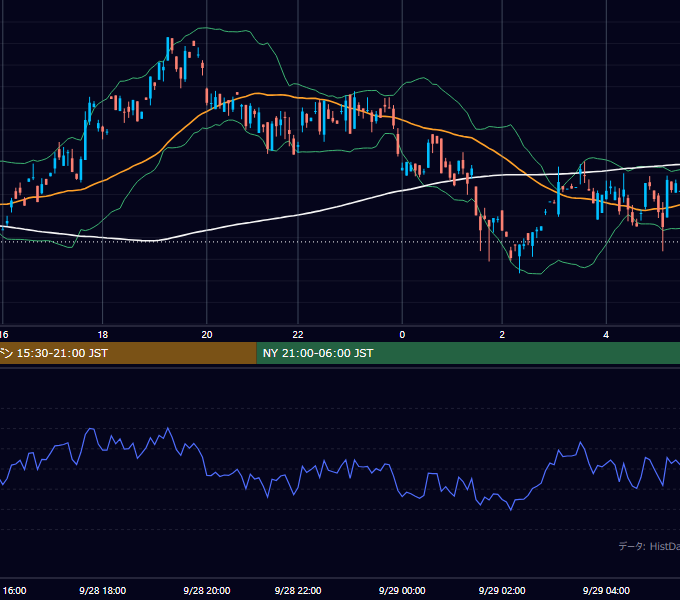
Task: Click the lowest candlestick wick after 02:00
Action: pyautogui.click(x=520, y=258)
